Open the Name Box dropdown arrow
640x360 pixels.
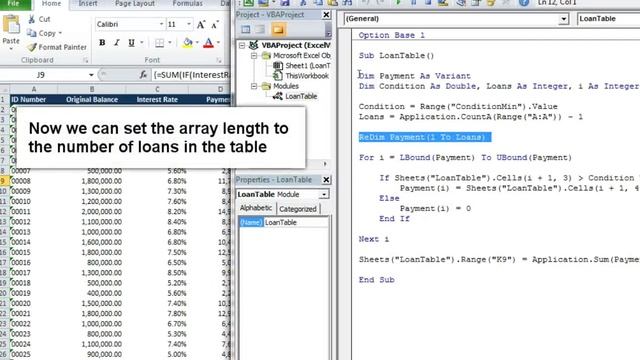point(91,75)
